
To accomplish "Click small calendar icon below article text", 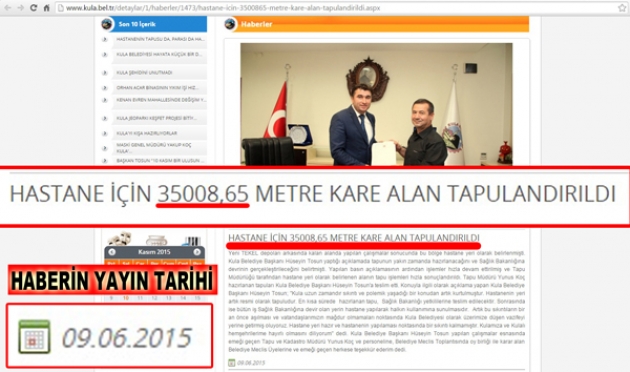I will click(232, 363).
